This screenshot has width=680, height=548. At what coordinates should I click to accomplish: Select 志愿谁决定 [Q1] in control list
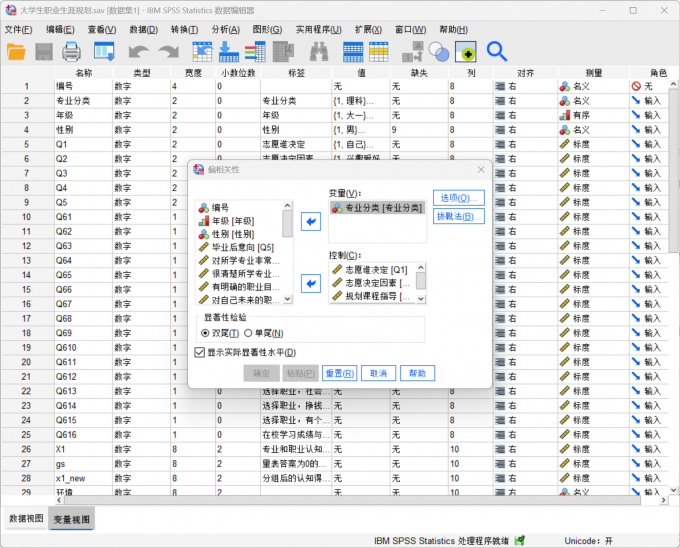[371, 270]
